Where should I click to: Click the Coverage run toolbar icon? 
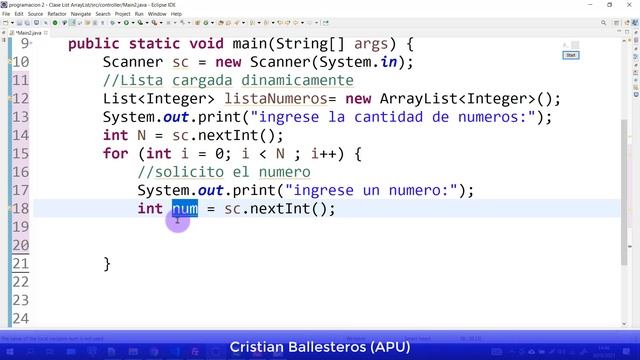[140, 23]
